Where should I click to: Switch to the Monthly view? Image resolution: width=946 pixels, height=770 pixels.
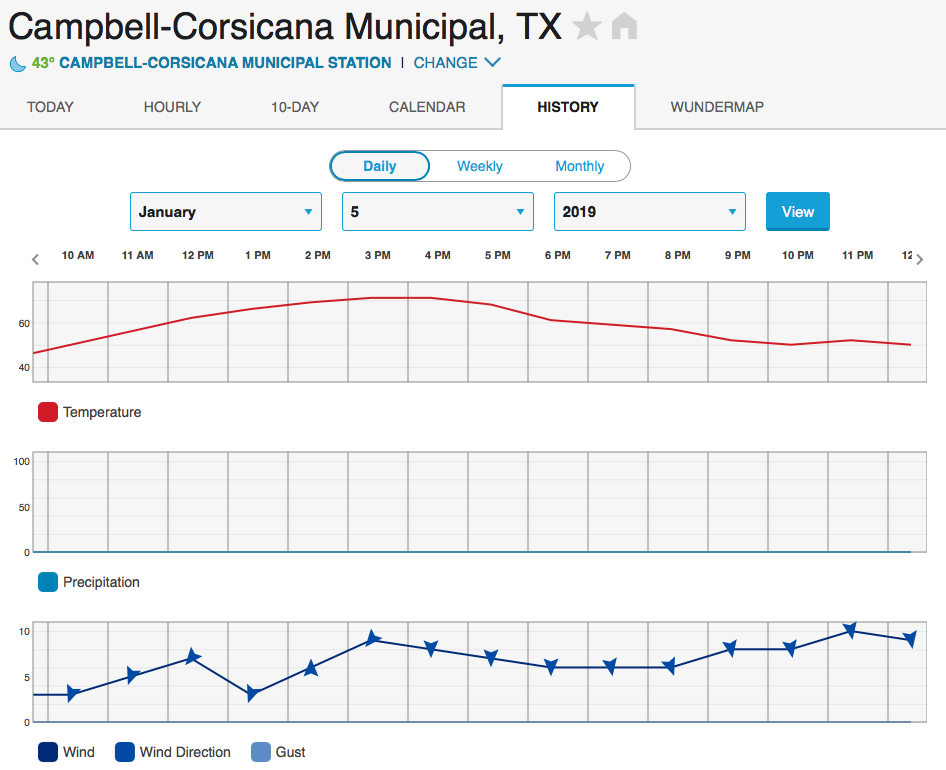[579, 166]
